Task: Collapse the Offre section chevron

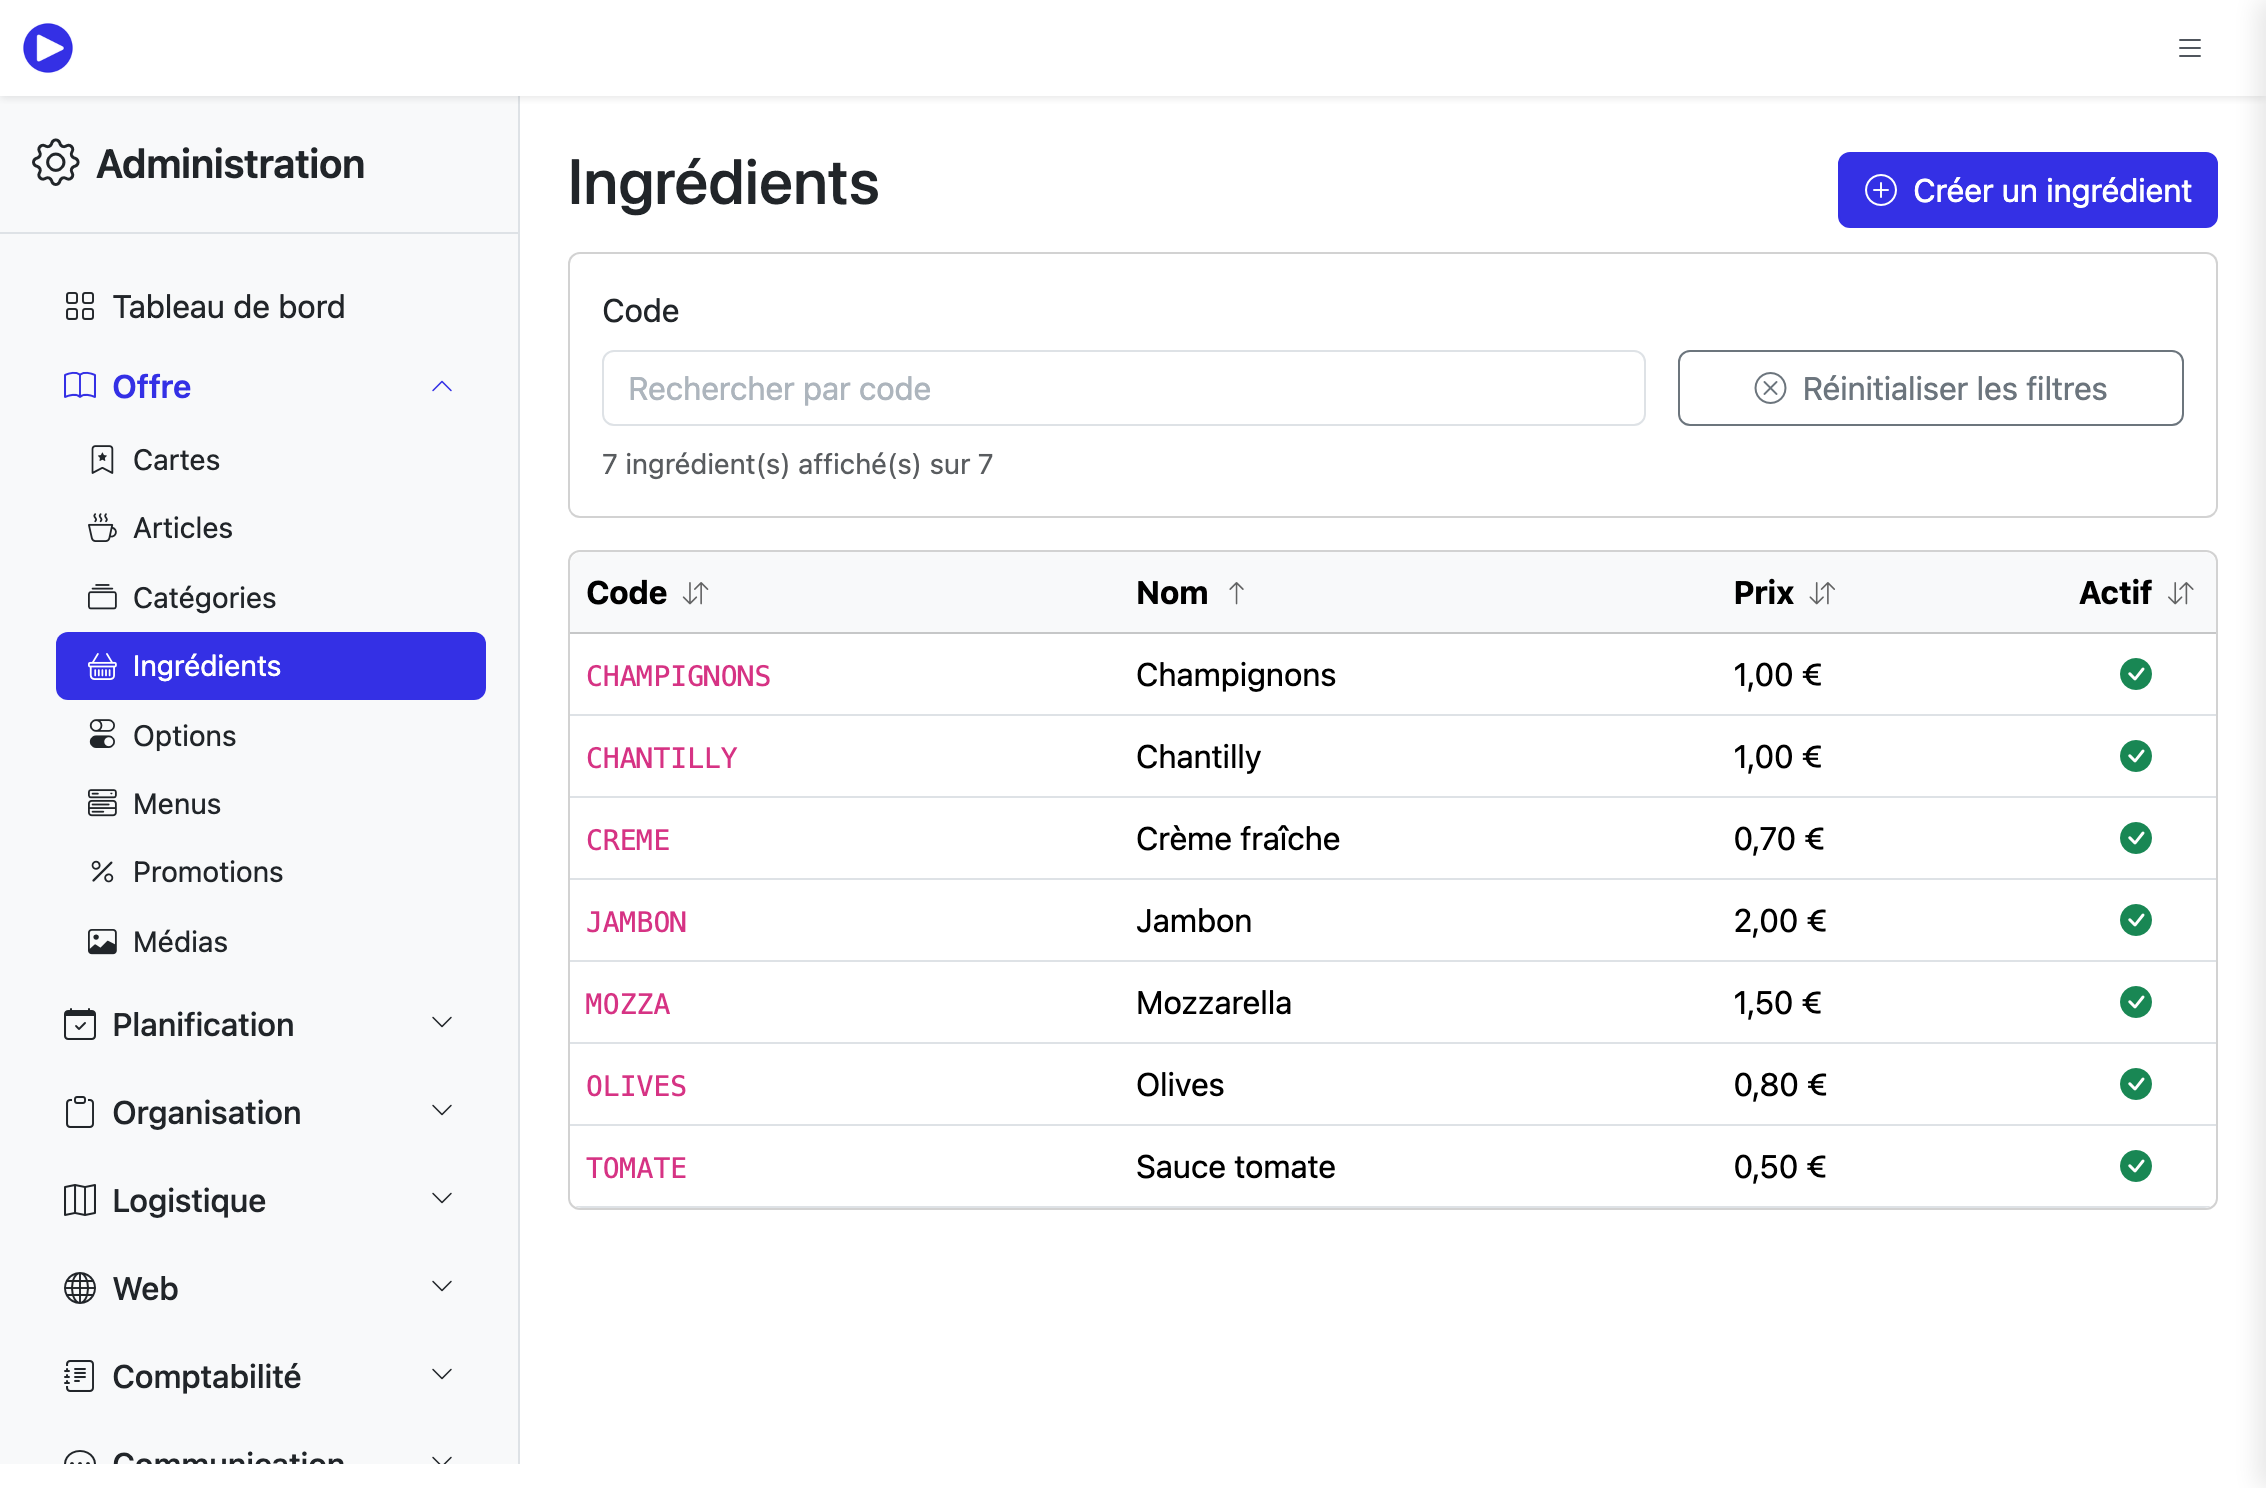Action: (442, 387)
